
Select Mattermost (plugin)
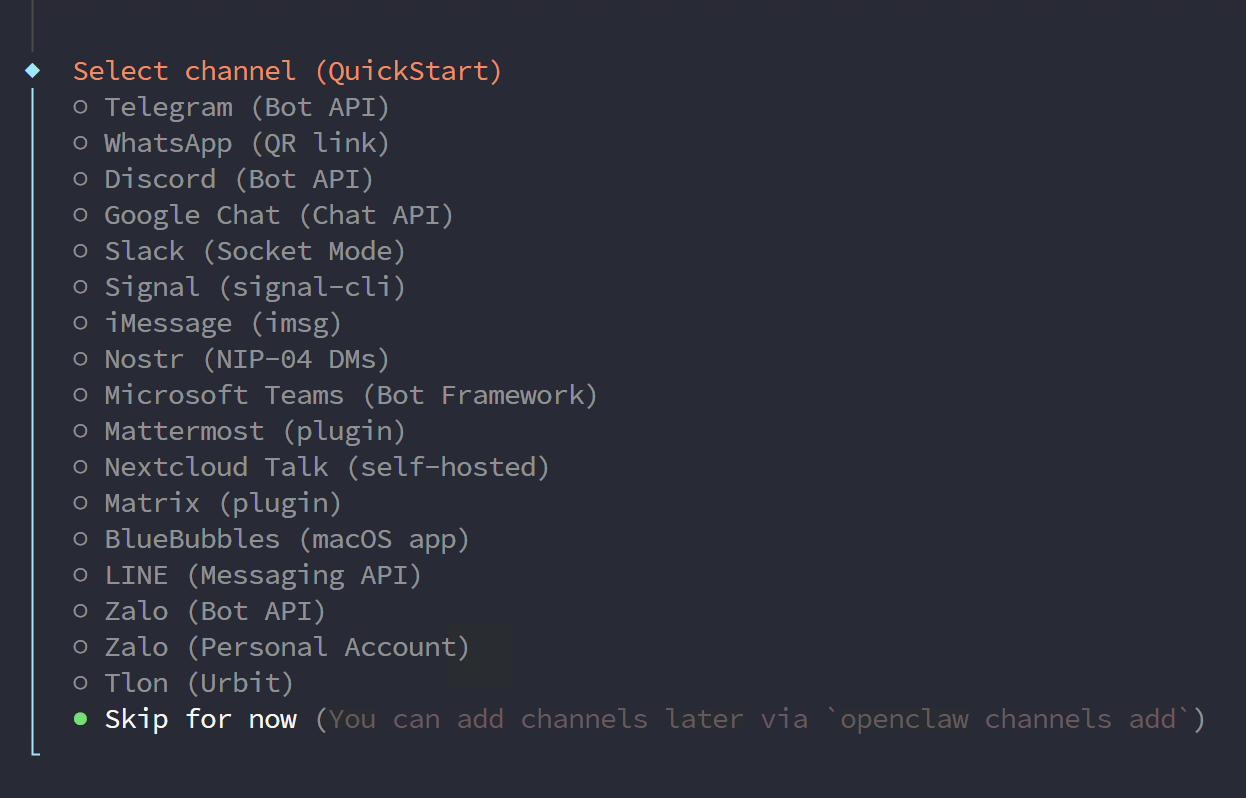coord(254,430)
